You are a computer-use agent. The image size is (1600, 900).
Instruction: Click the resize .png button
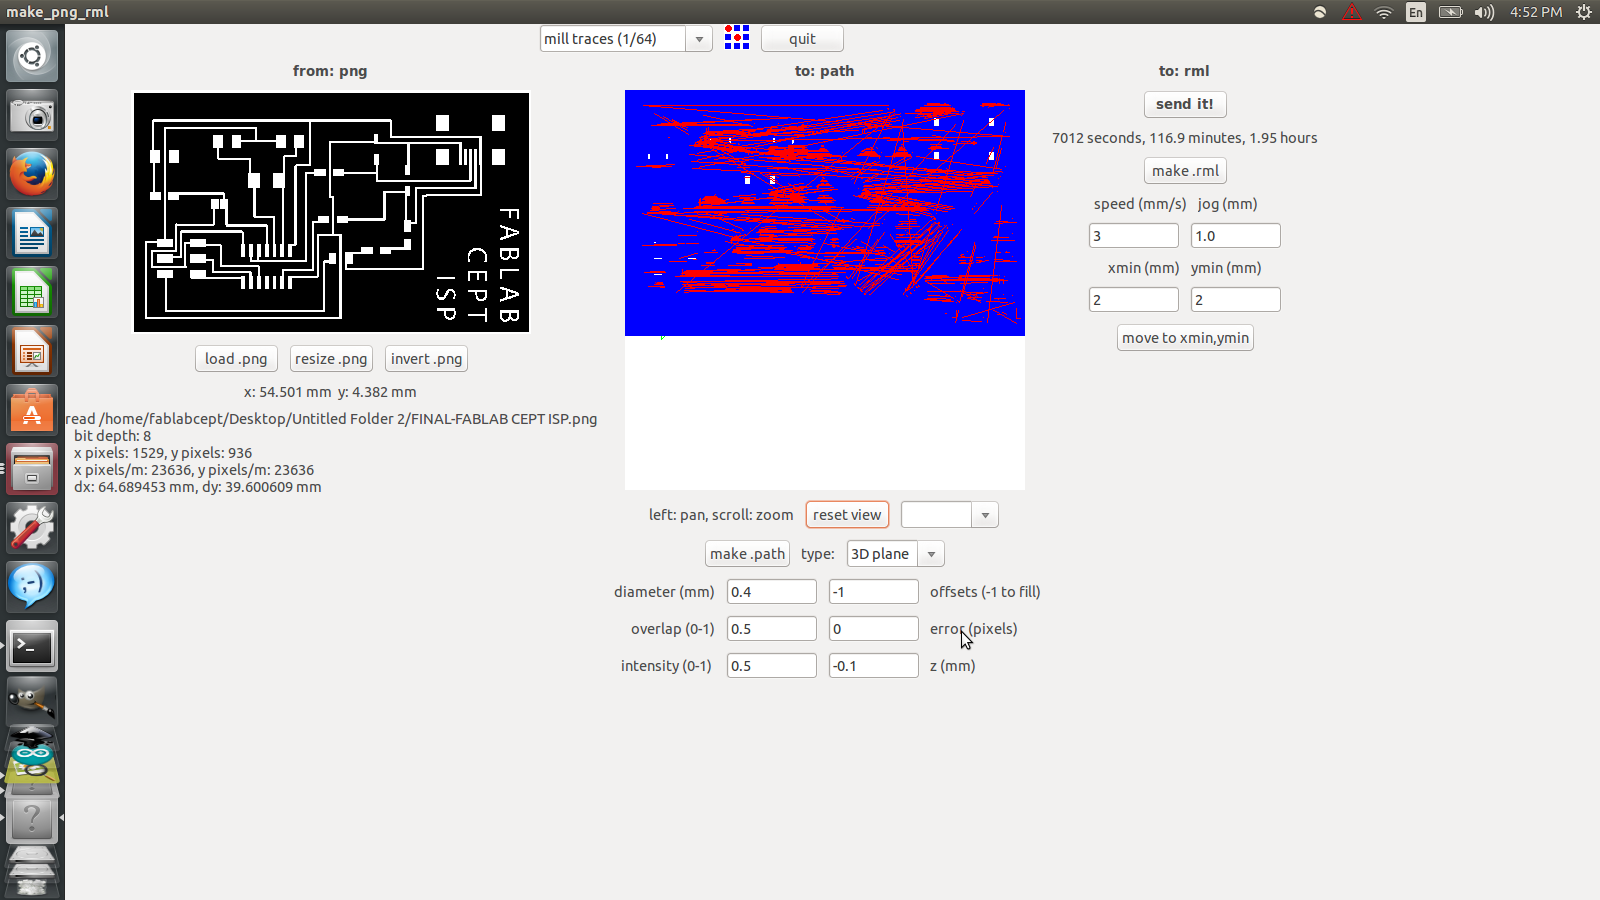tap(331, 359)
